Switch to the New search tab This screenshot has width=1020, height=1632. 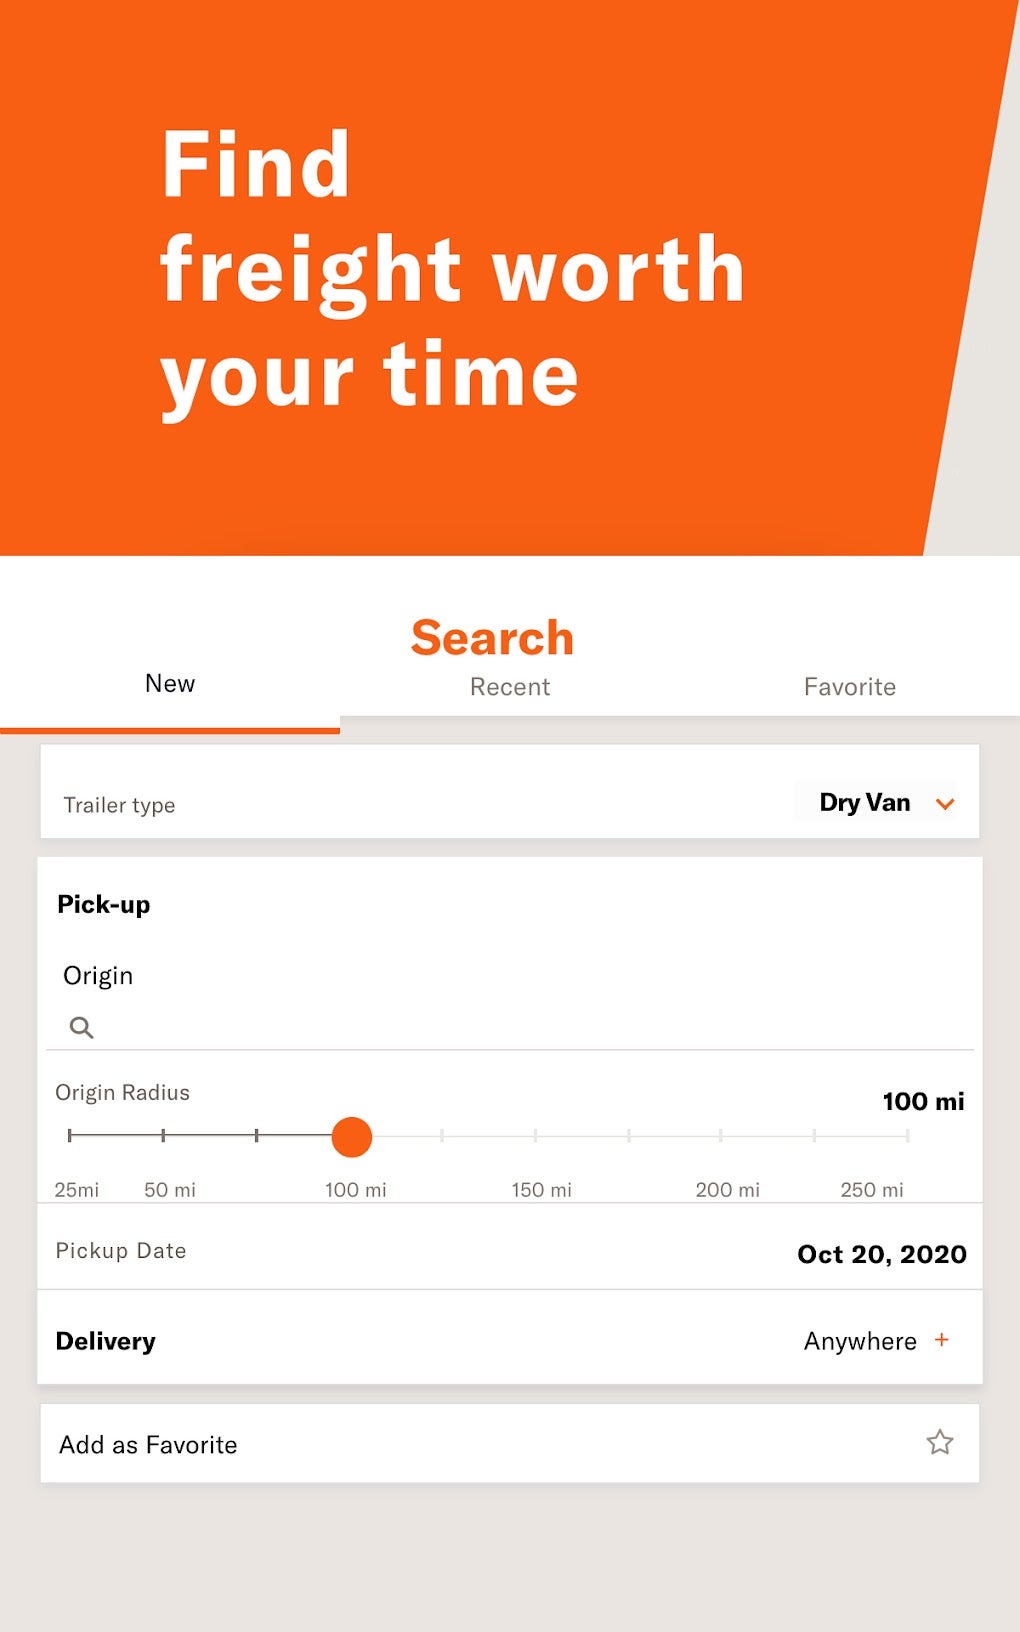[x=170, y=684]
